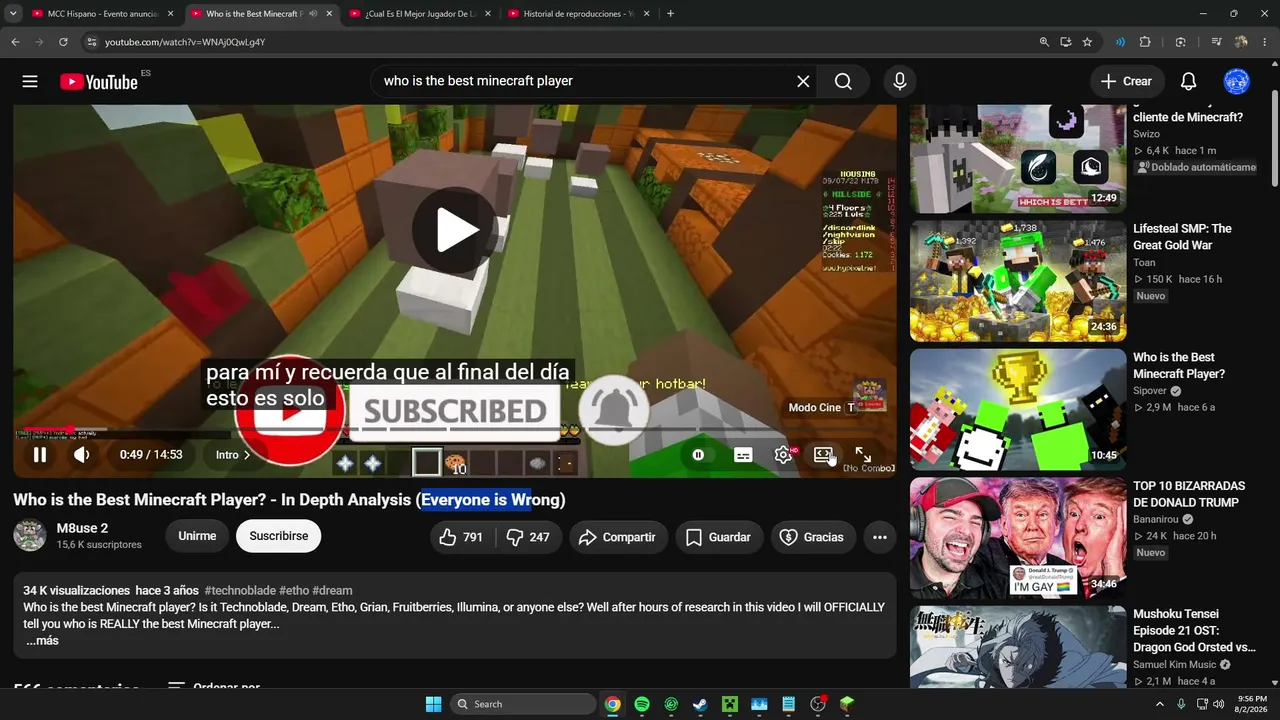Pause the video from the player bar
This screenshot has width=1280, height=720.
click(40, 455)
